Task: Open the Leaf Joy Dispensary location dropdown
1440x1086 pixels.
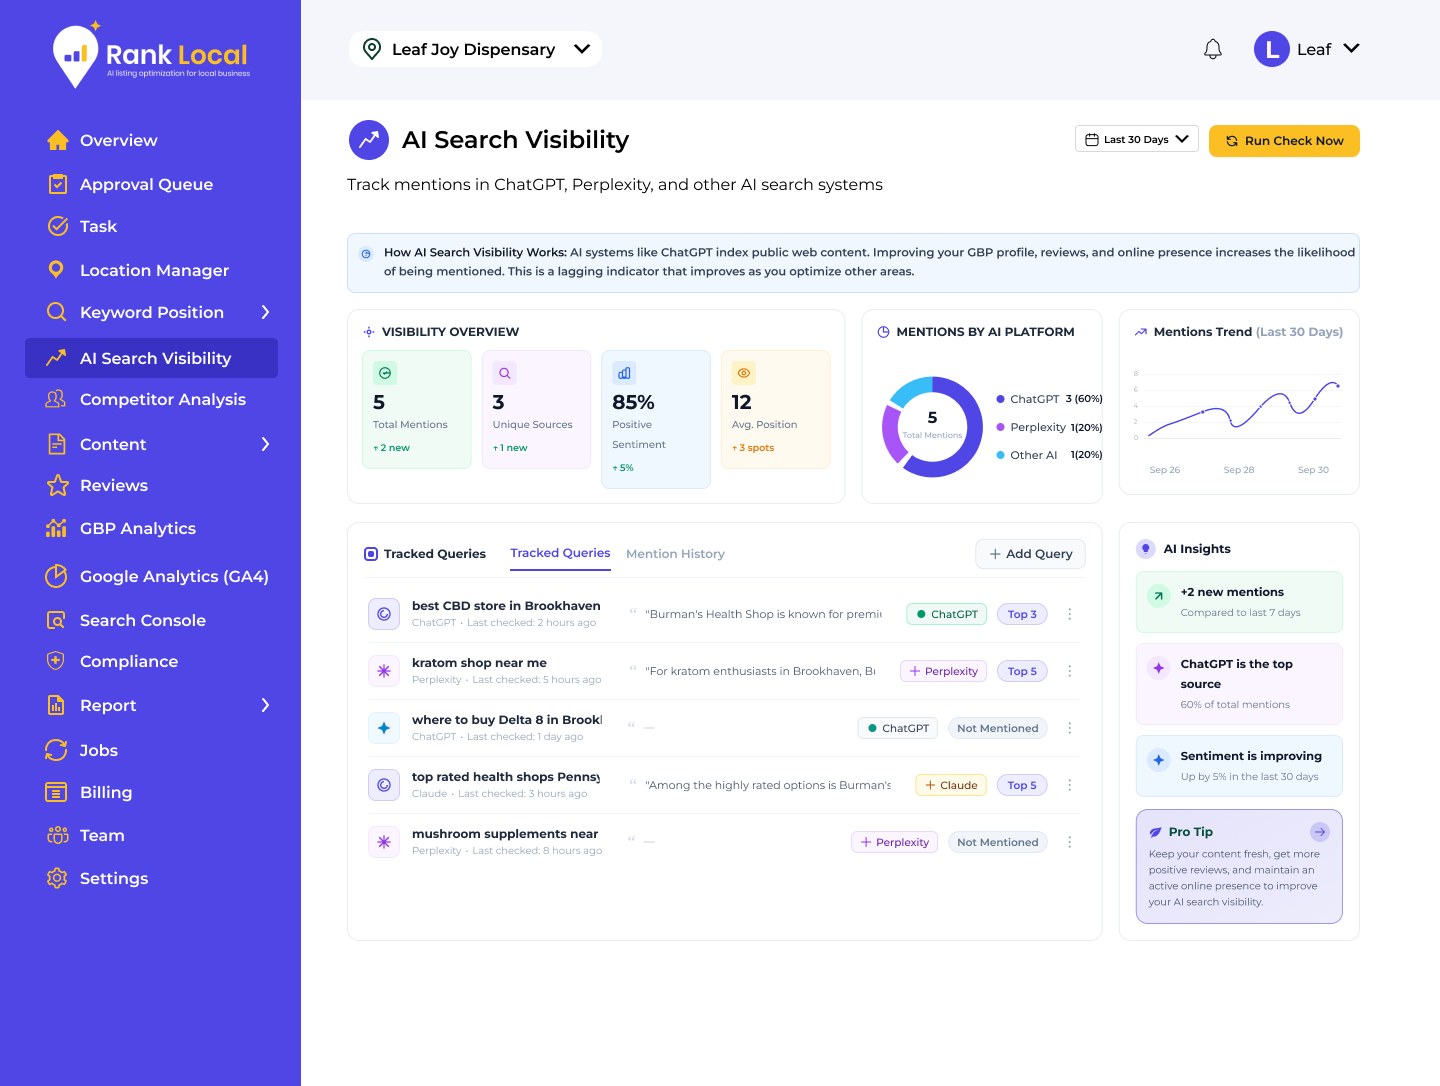Action: [x=475, y=49]
